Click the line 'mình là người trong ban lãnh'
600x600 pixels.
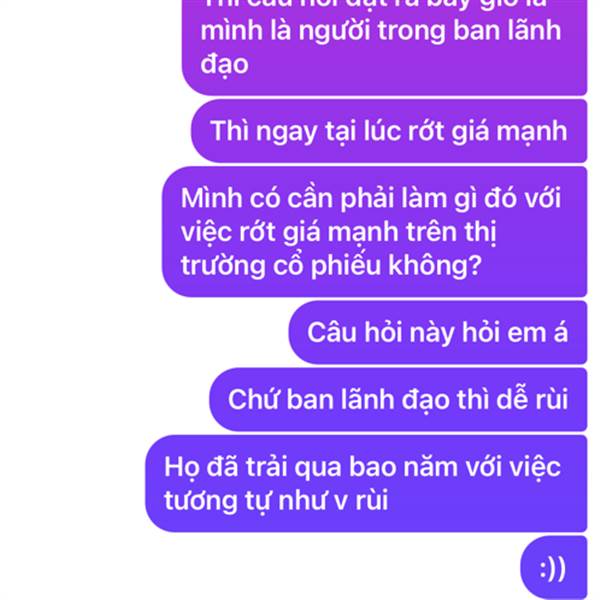pos(380,31)
